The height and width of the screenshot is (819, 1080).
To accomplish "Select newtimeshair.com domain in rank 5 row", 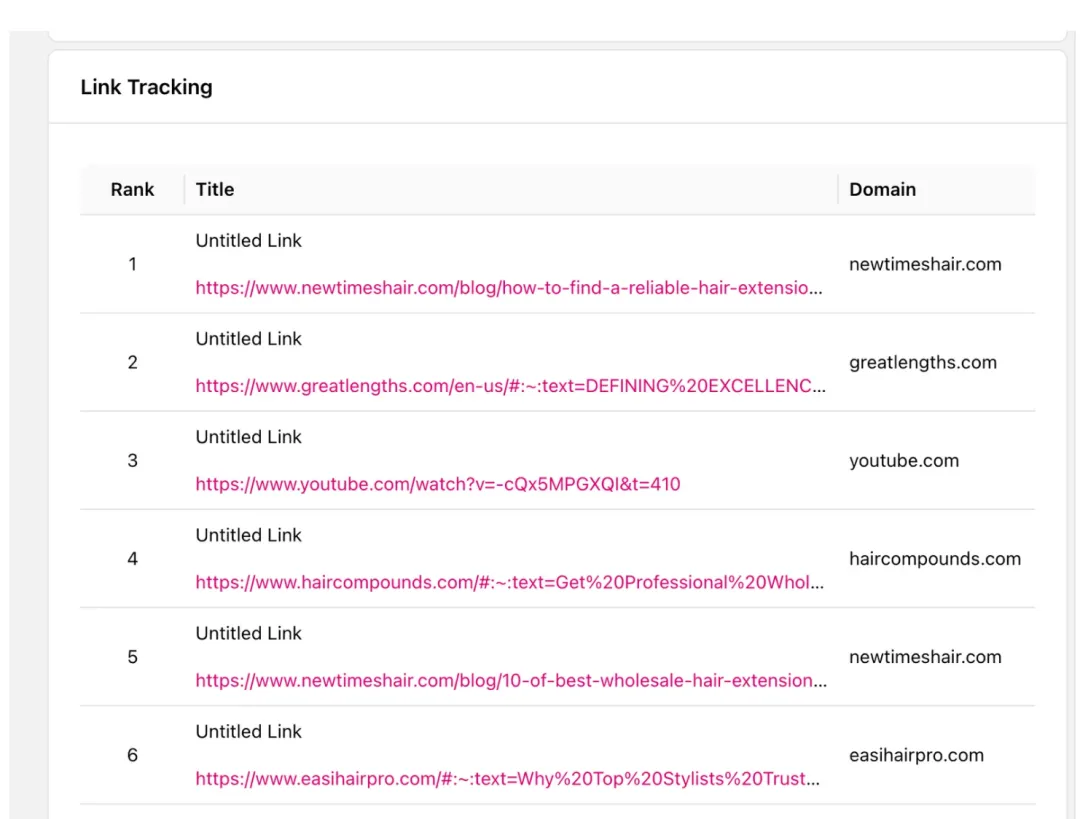I will point(924,657).
